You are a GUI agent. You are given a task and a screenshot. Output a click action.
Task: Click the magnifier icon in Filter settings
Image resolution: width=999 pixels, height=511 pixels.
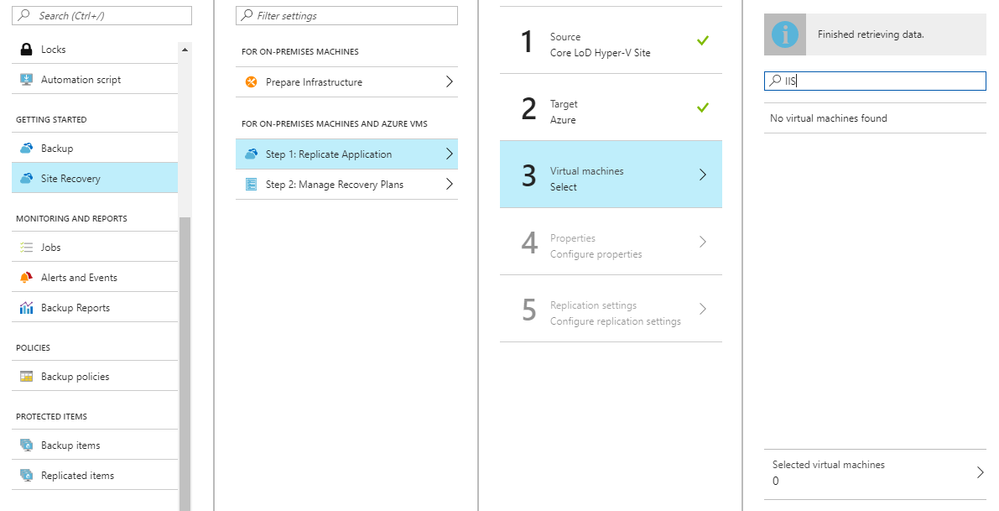point(247,15)
